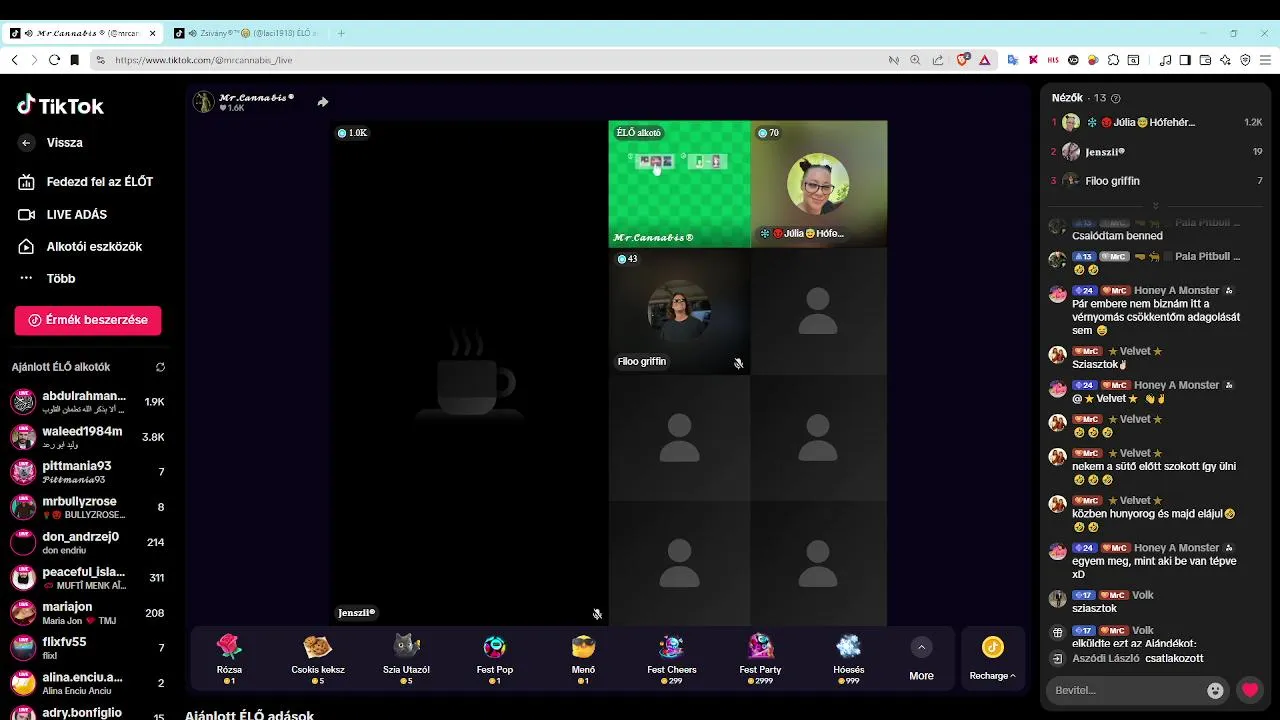Open browser zoom magnifier icon
Viewport: 1280px width, 720px height.
(915, 60)
